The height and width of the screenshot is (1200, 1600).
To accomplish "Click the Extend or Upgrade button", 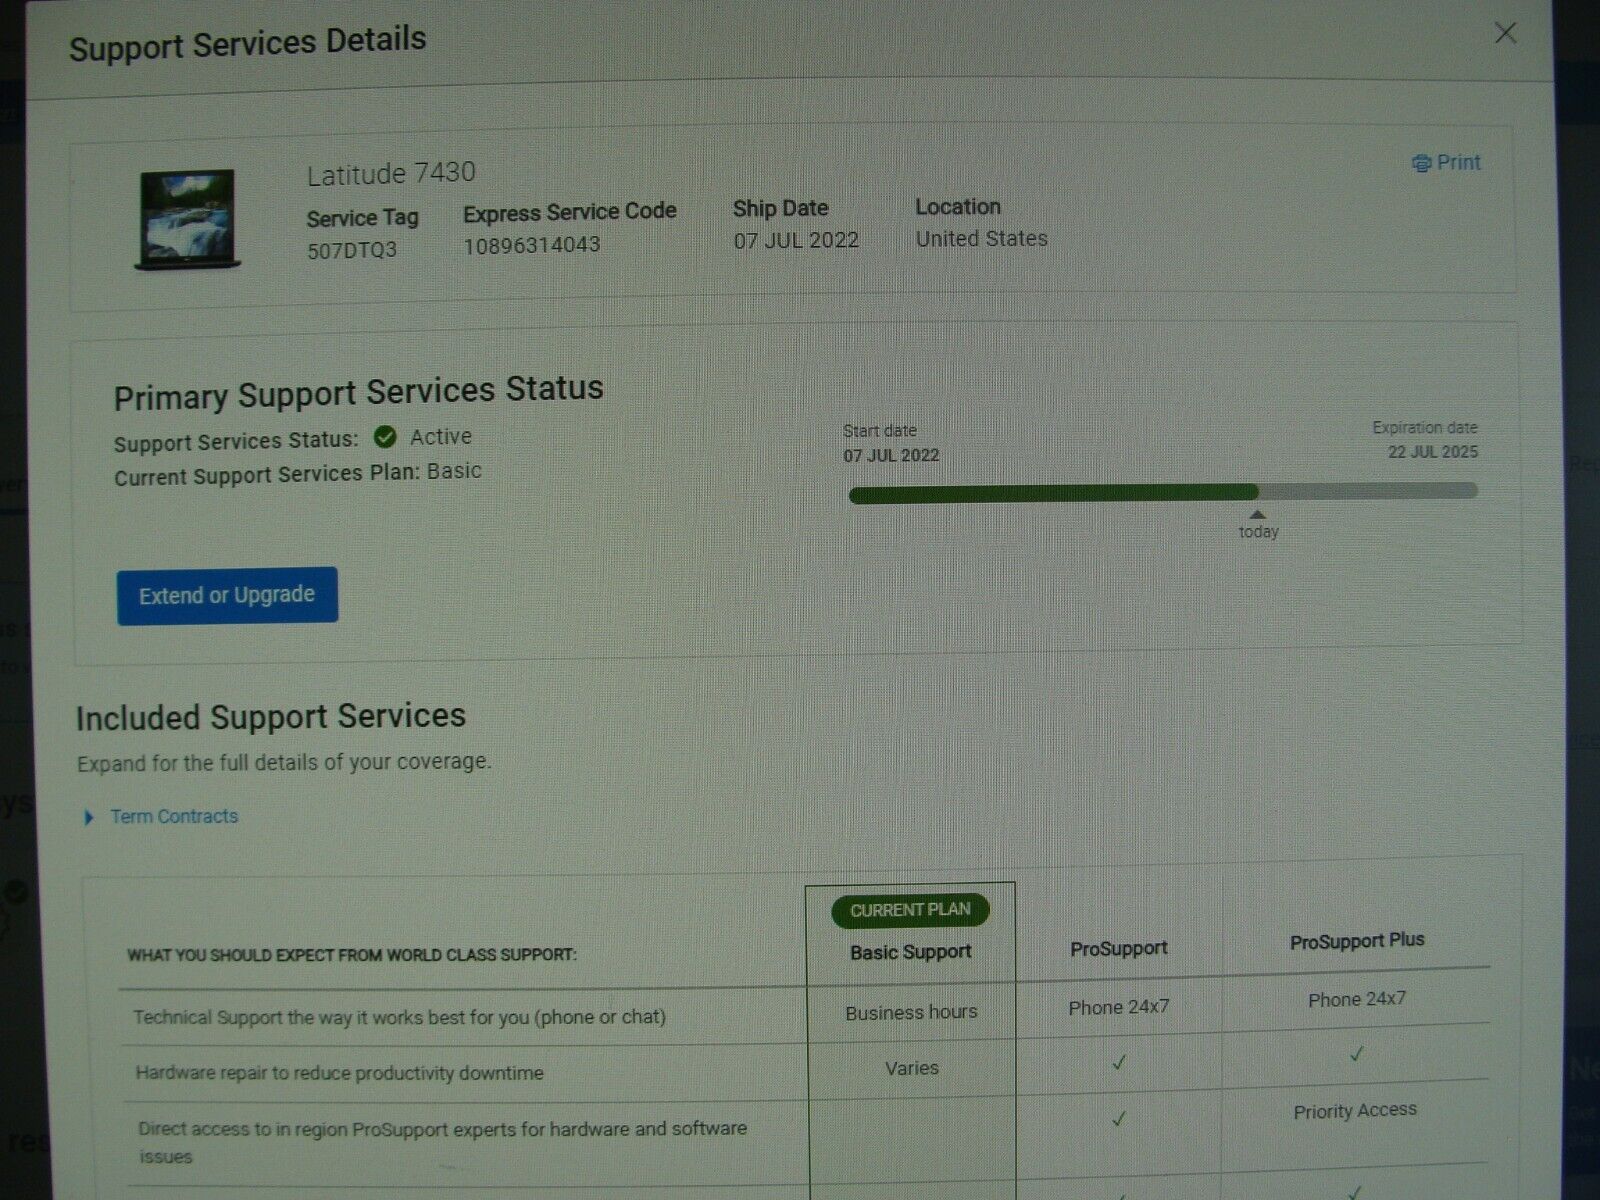I will pyautogui.click(x=226, y=594).
